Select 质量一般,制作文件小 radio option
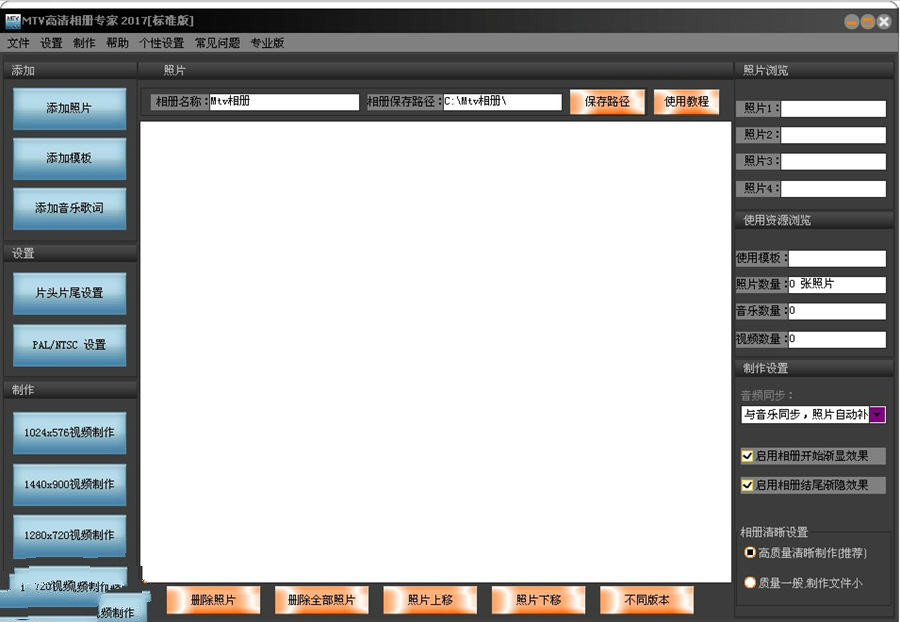 pyautogui.click(x=750, y=582)
